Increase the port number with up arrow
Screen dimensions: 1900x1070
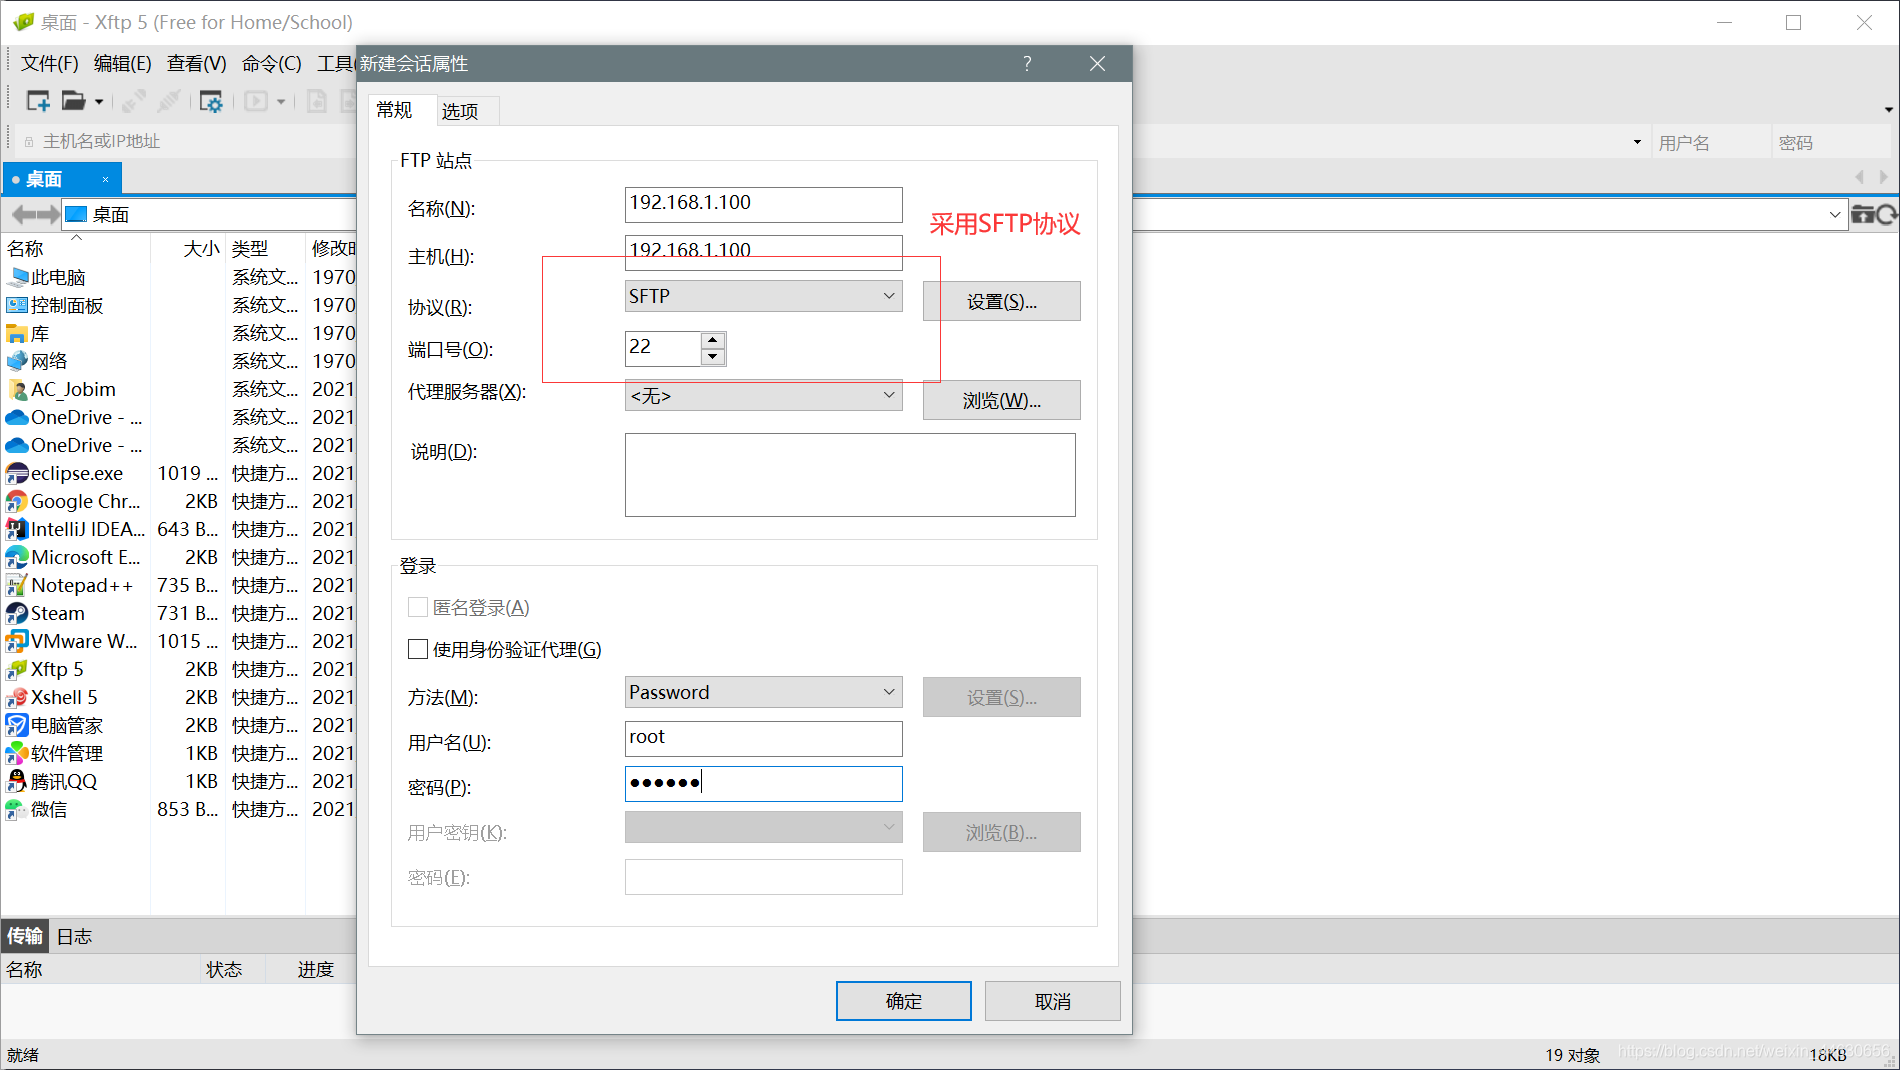(x=713, y=340)
